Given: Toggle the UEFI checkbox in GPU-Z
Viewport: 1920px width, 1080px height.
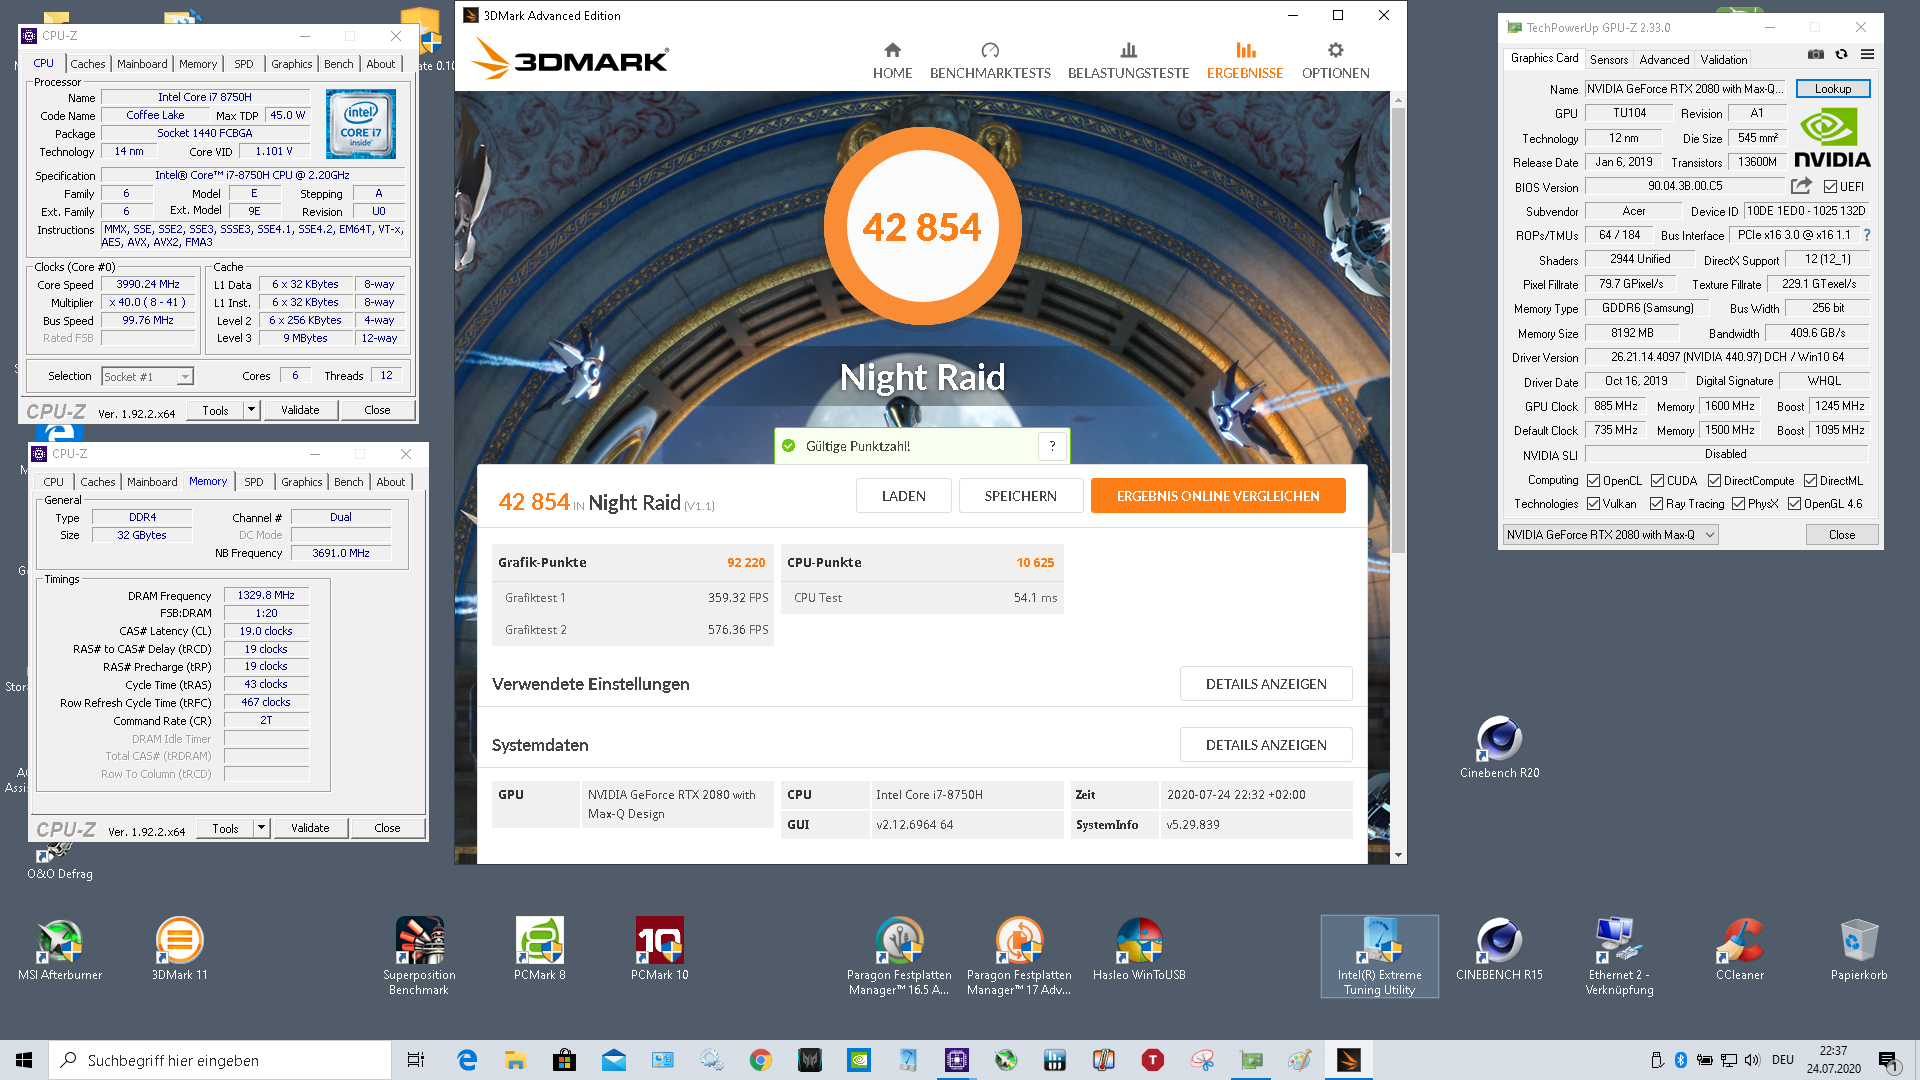Looking at the screenshot, I should [1830, 187].
